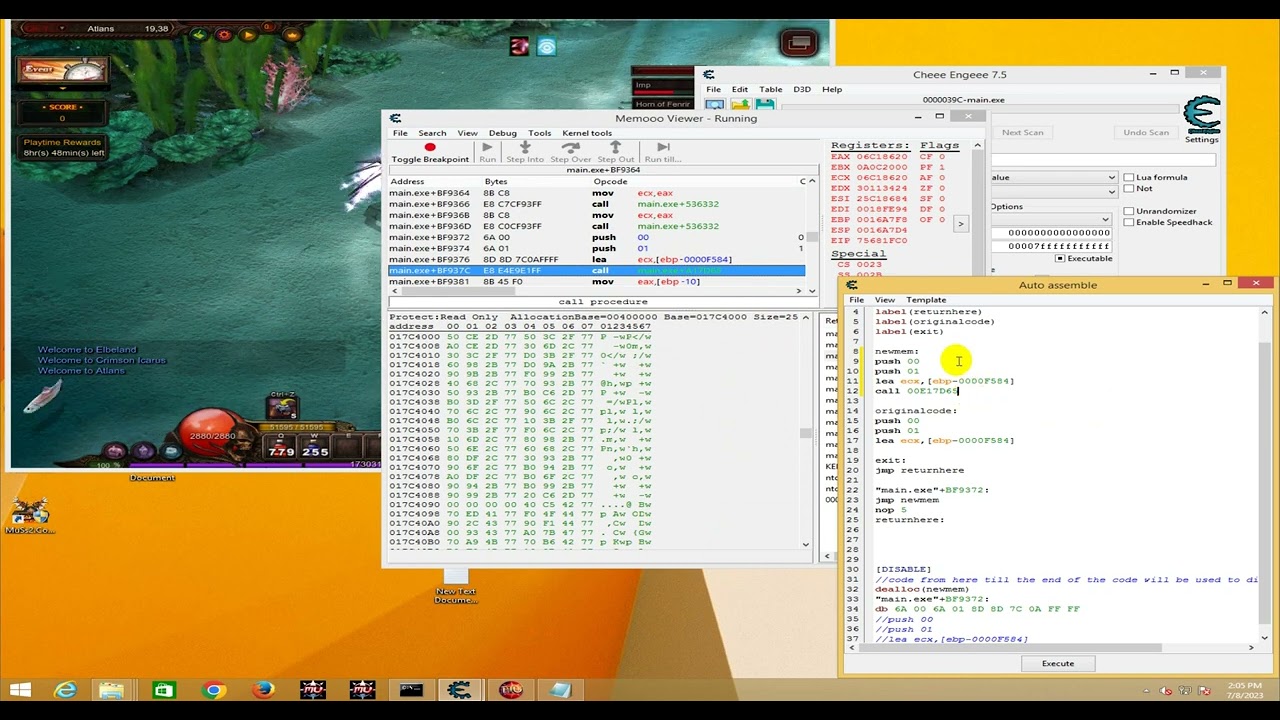Image resolution: width=1280 pixels, height=720 pixels.
Task: Open the Template menu in Auto assemble
Action: coord(926,300)
